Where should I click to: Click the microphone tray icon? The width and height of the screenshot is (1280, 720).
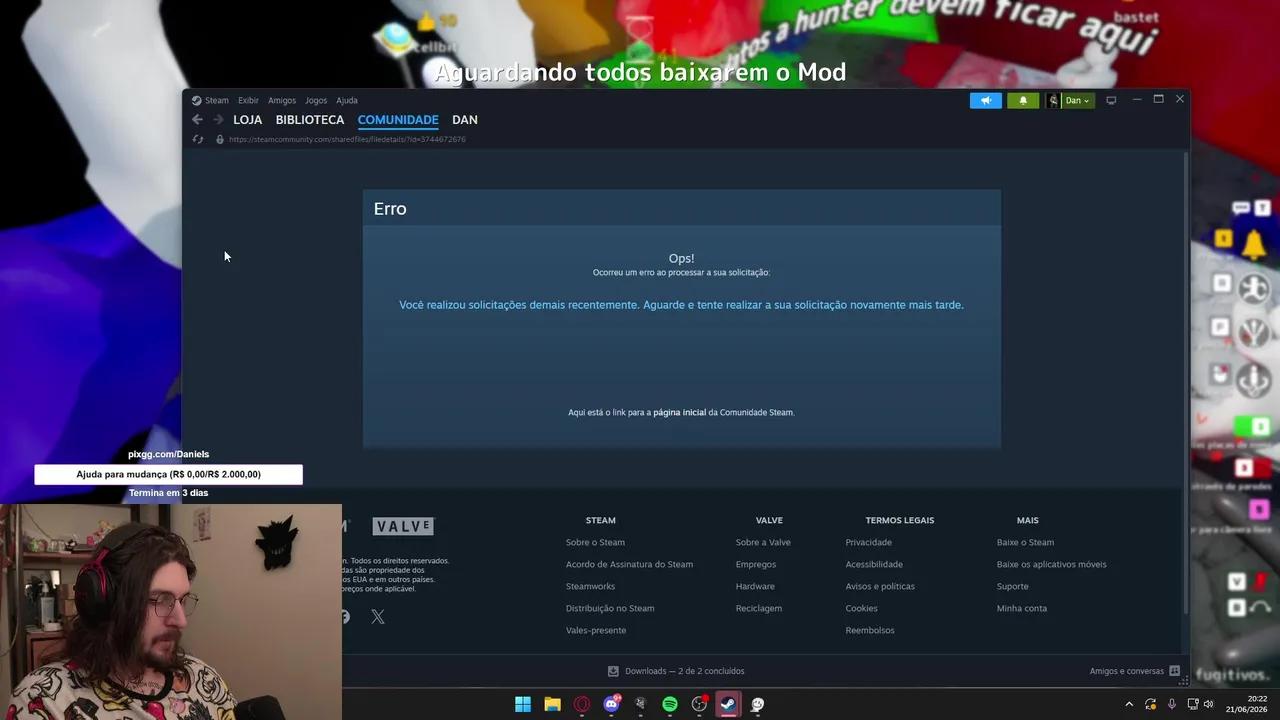(1171, 704)
